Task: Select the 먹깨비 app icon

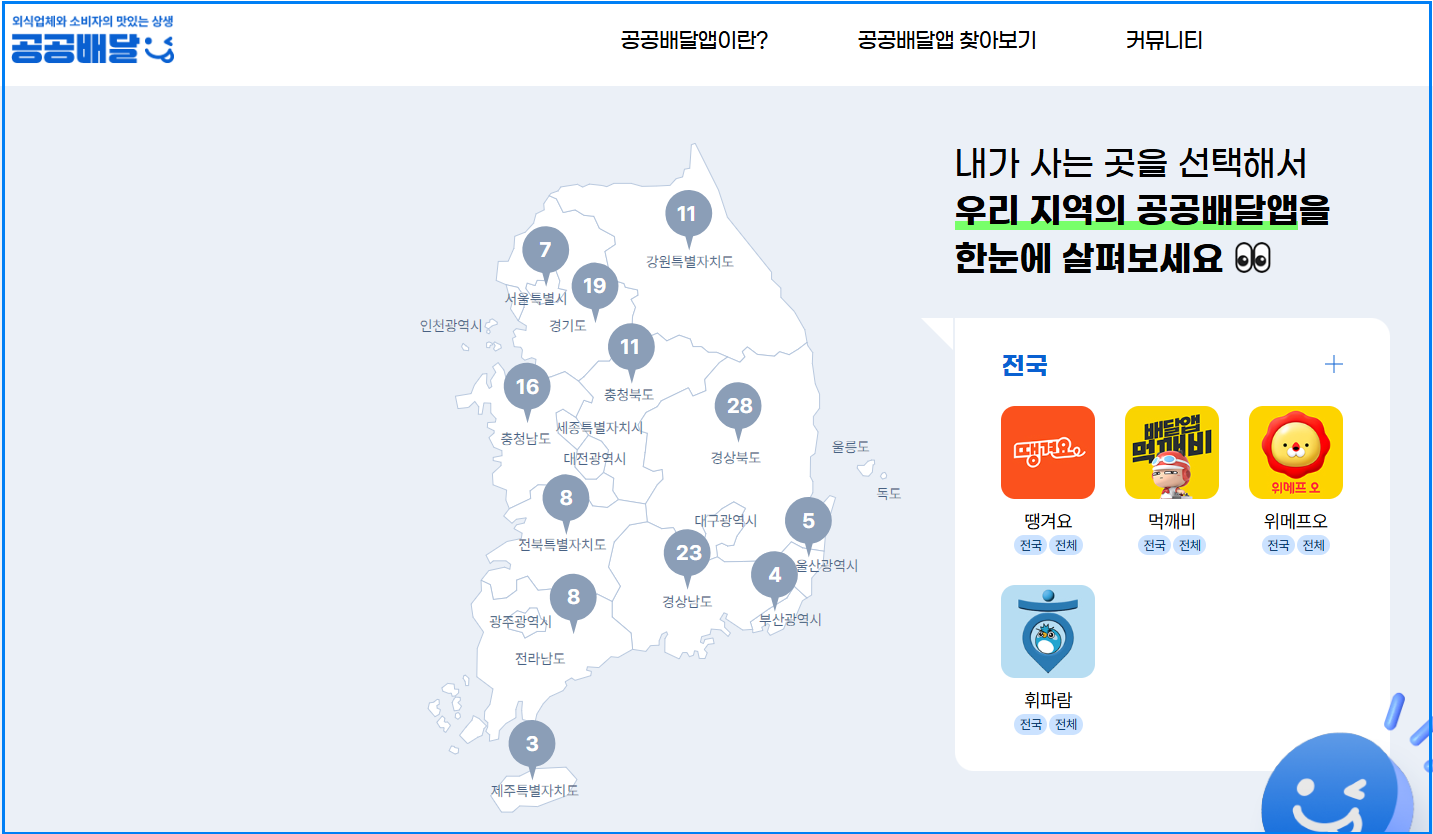Action: (1172, 452)
